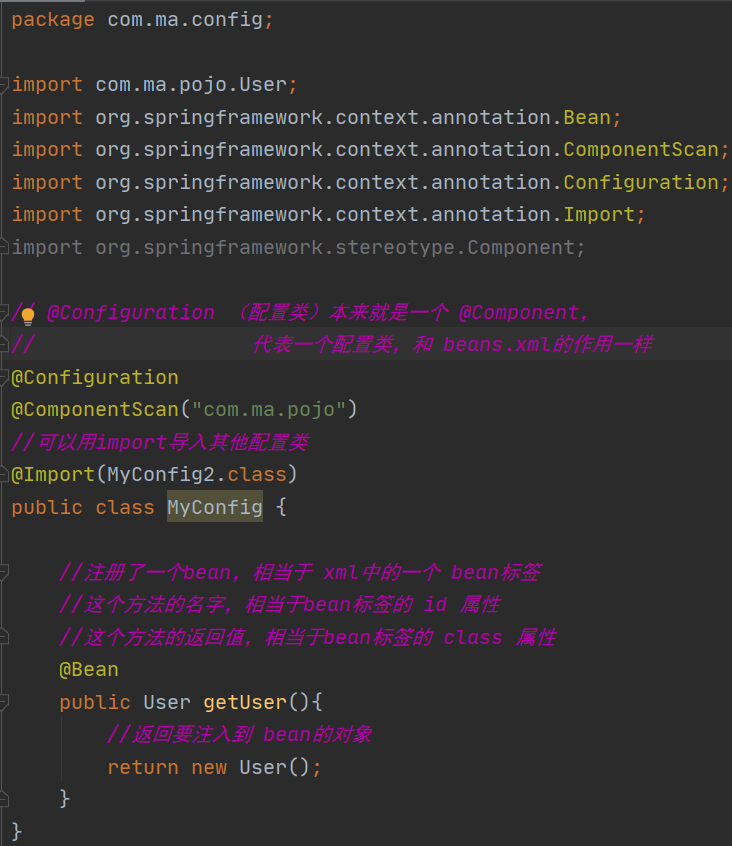Click fold end marker at getUser closing brace
The width and height of the screenshot is (732, 846).
coord(5,799)
